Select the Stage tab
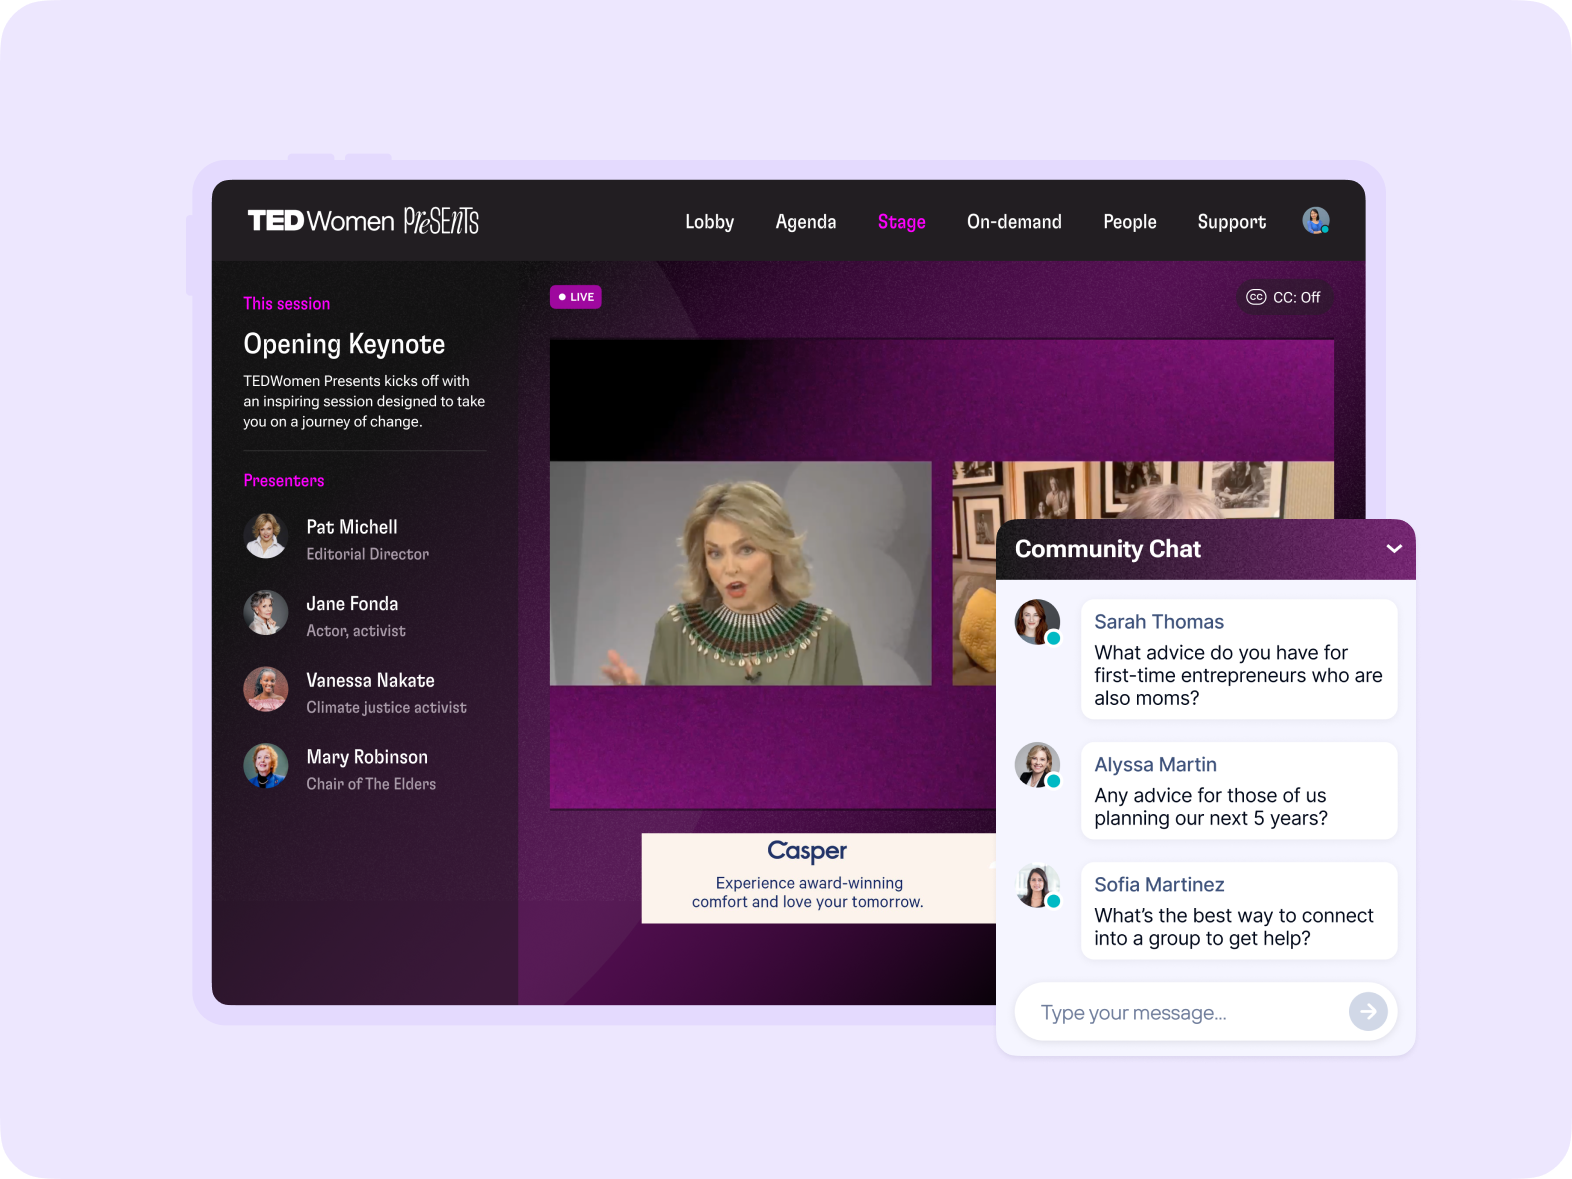1572x1179 pixels. point(901,222)
